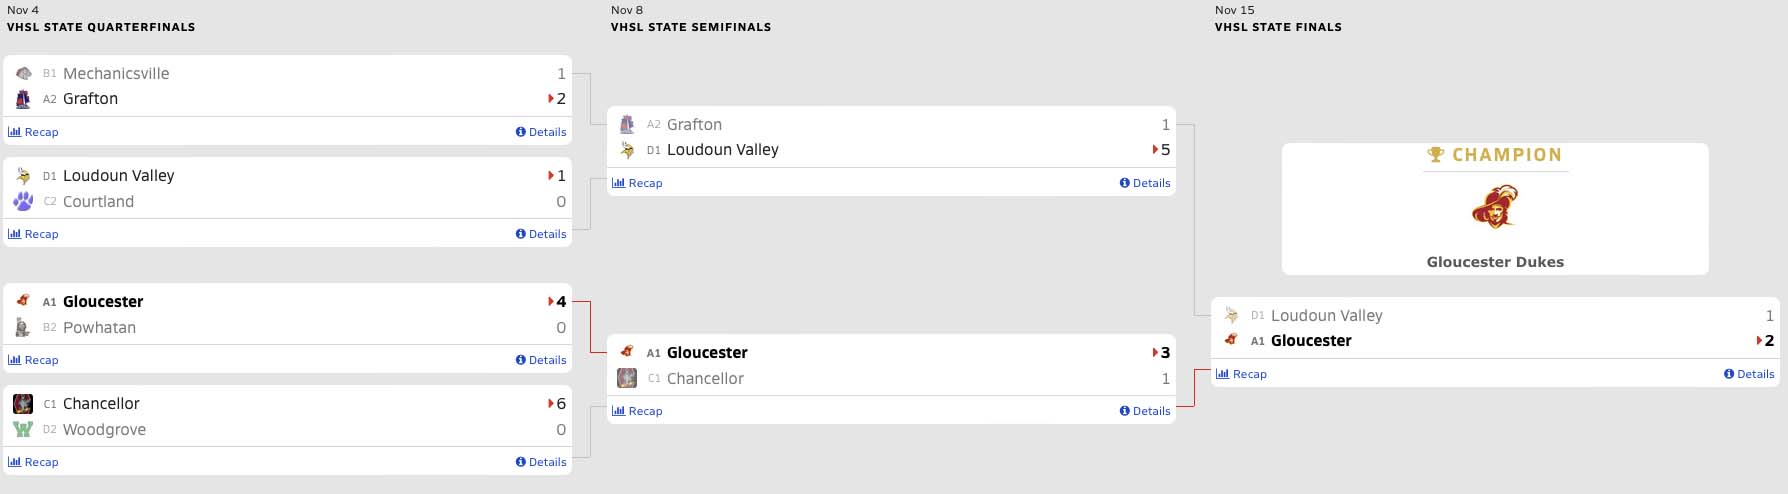Image resolution: width=1788 pixels, height=494 pixels.
Task: Click Loudoun Valley Vikings logo in quarterfinals
Action: [x=23, y=176]
